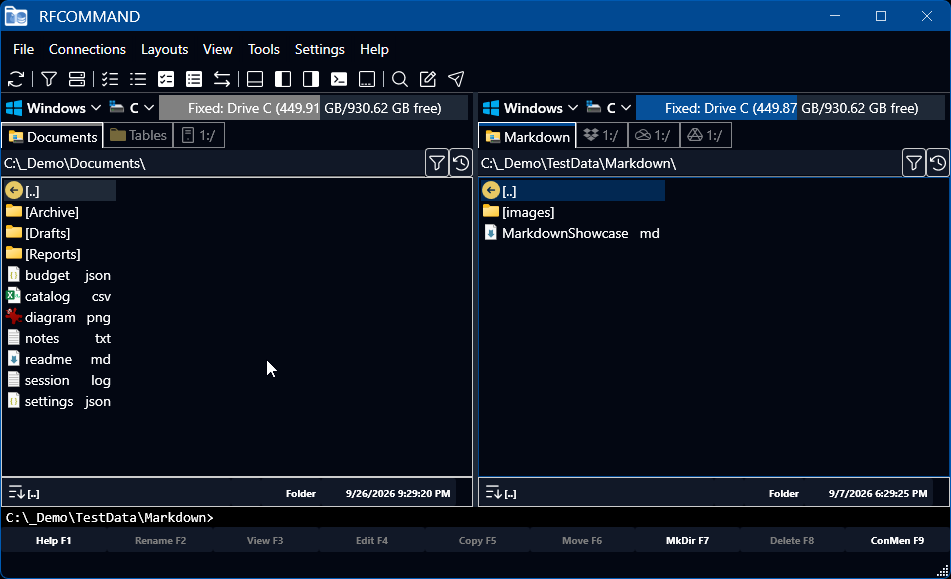
Task: Open the left panel drive C dropdown
Action: tap(132, 108)
